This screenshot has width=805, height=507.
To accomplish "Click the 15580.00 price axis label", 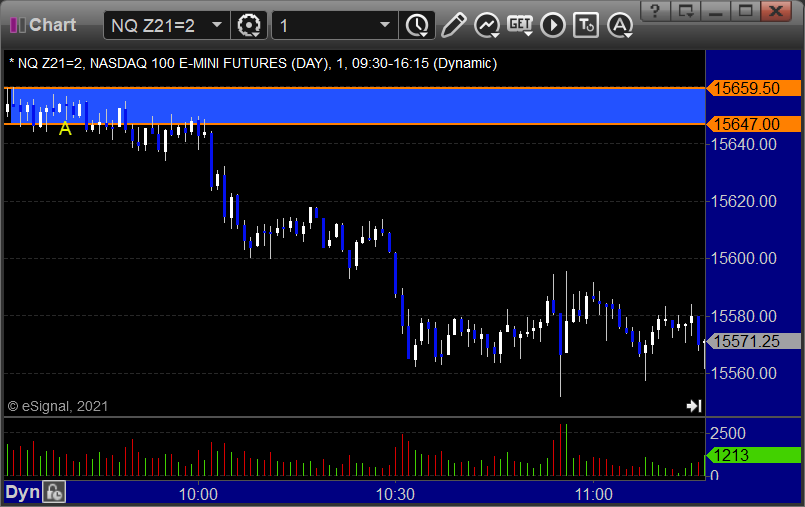I will (743, 316).
